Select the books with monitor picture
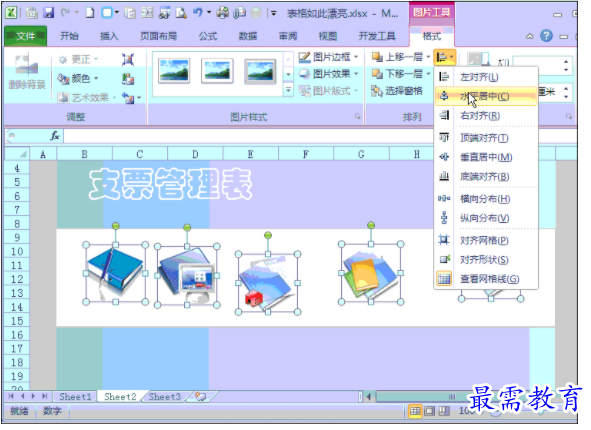Screen dimensions: 591x430 pyautogui.click(x=187, y=276)
